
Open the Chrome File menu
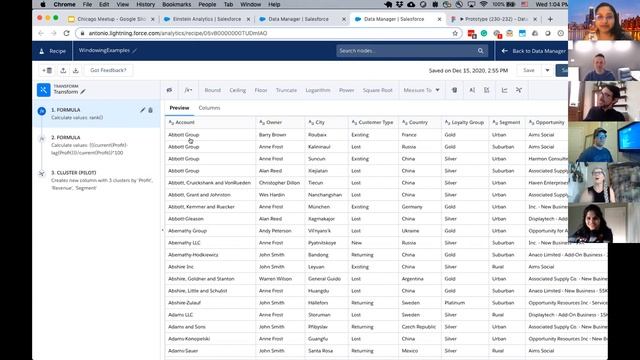[87, 4]
